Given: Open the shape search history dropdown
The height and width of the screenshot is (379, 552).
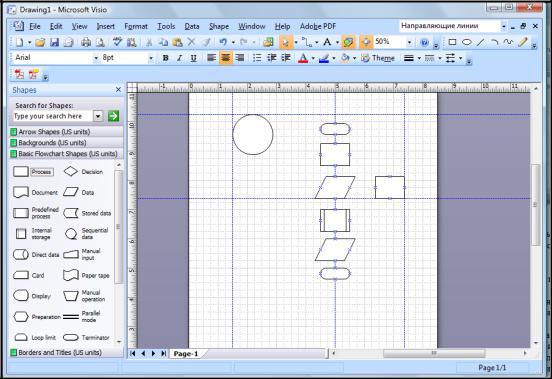Looking at the screenshot, I should (x=98, y=116).
